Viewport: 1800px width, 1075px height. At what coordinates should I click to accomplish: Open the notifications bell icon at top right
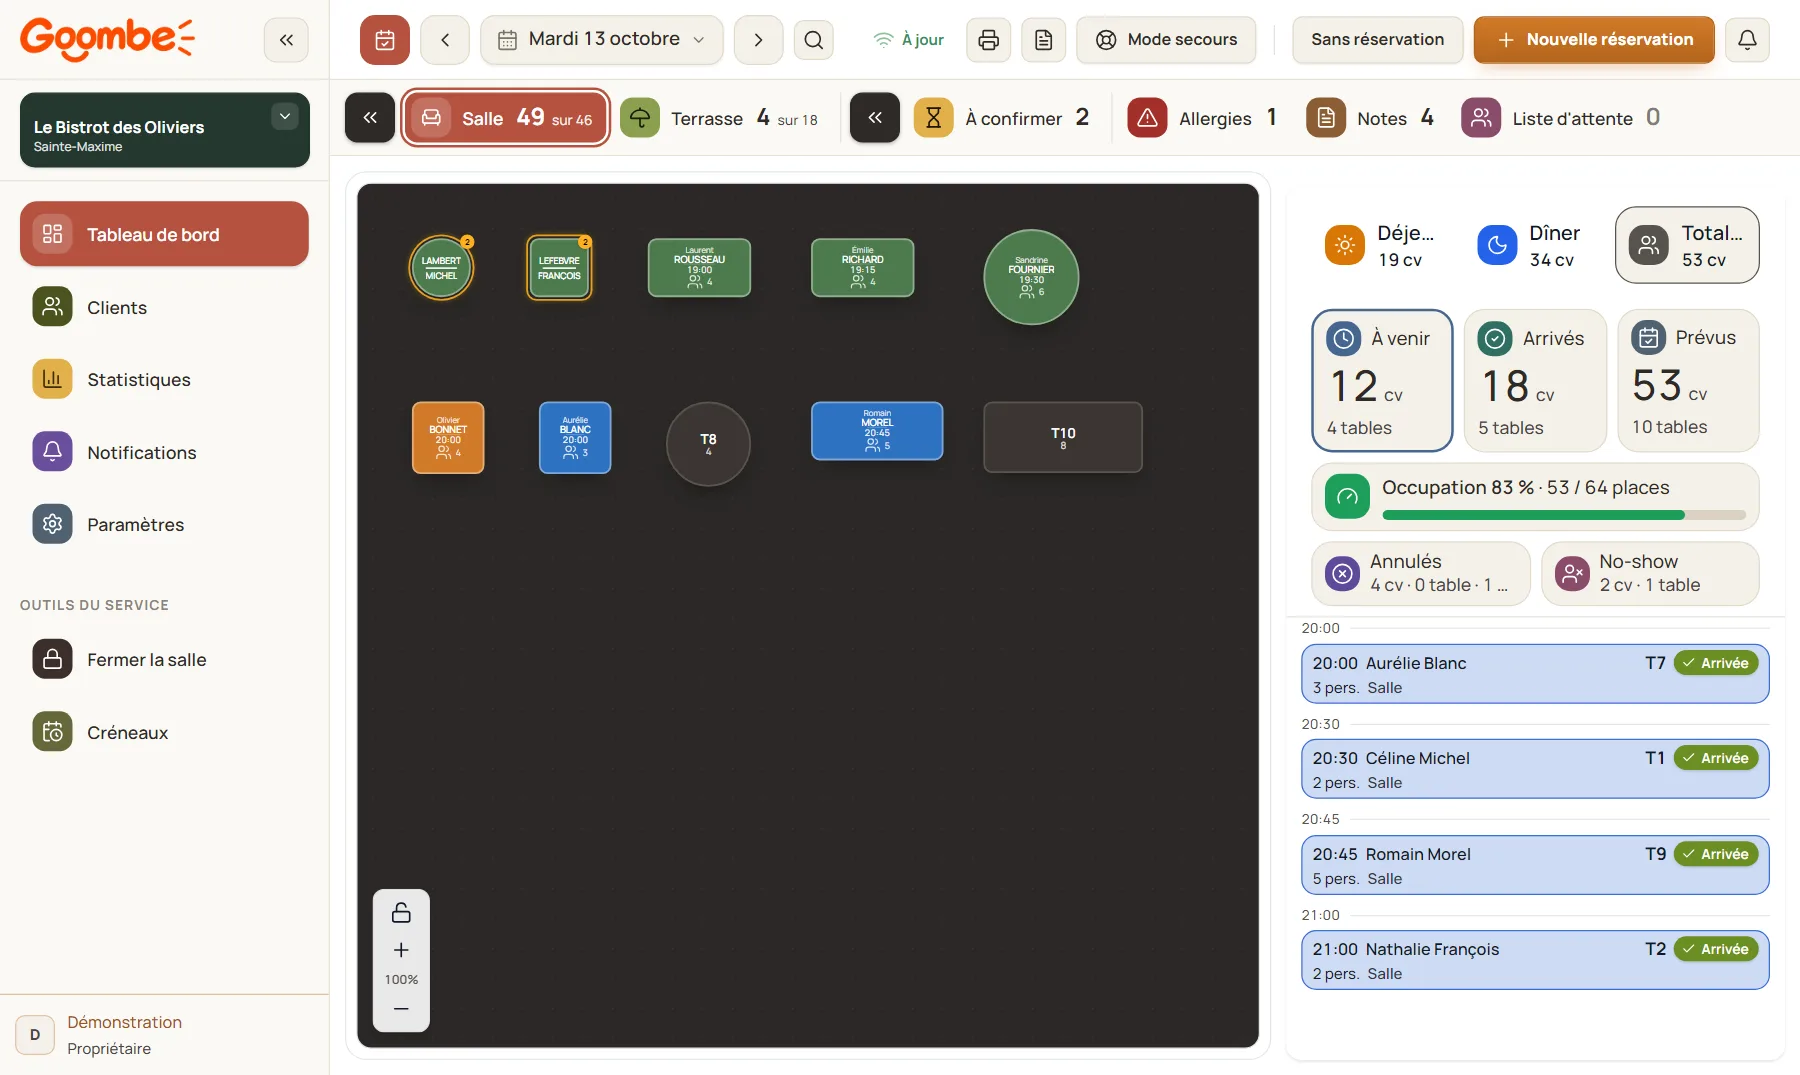click(1747, 40)
